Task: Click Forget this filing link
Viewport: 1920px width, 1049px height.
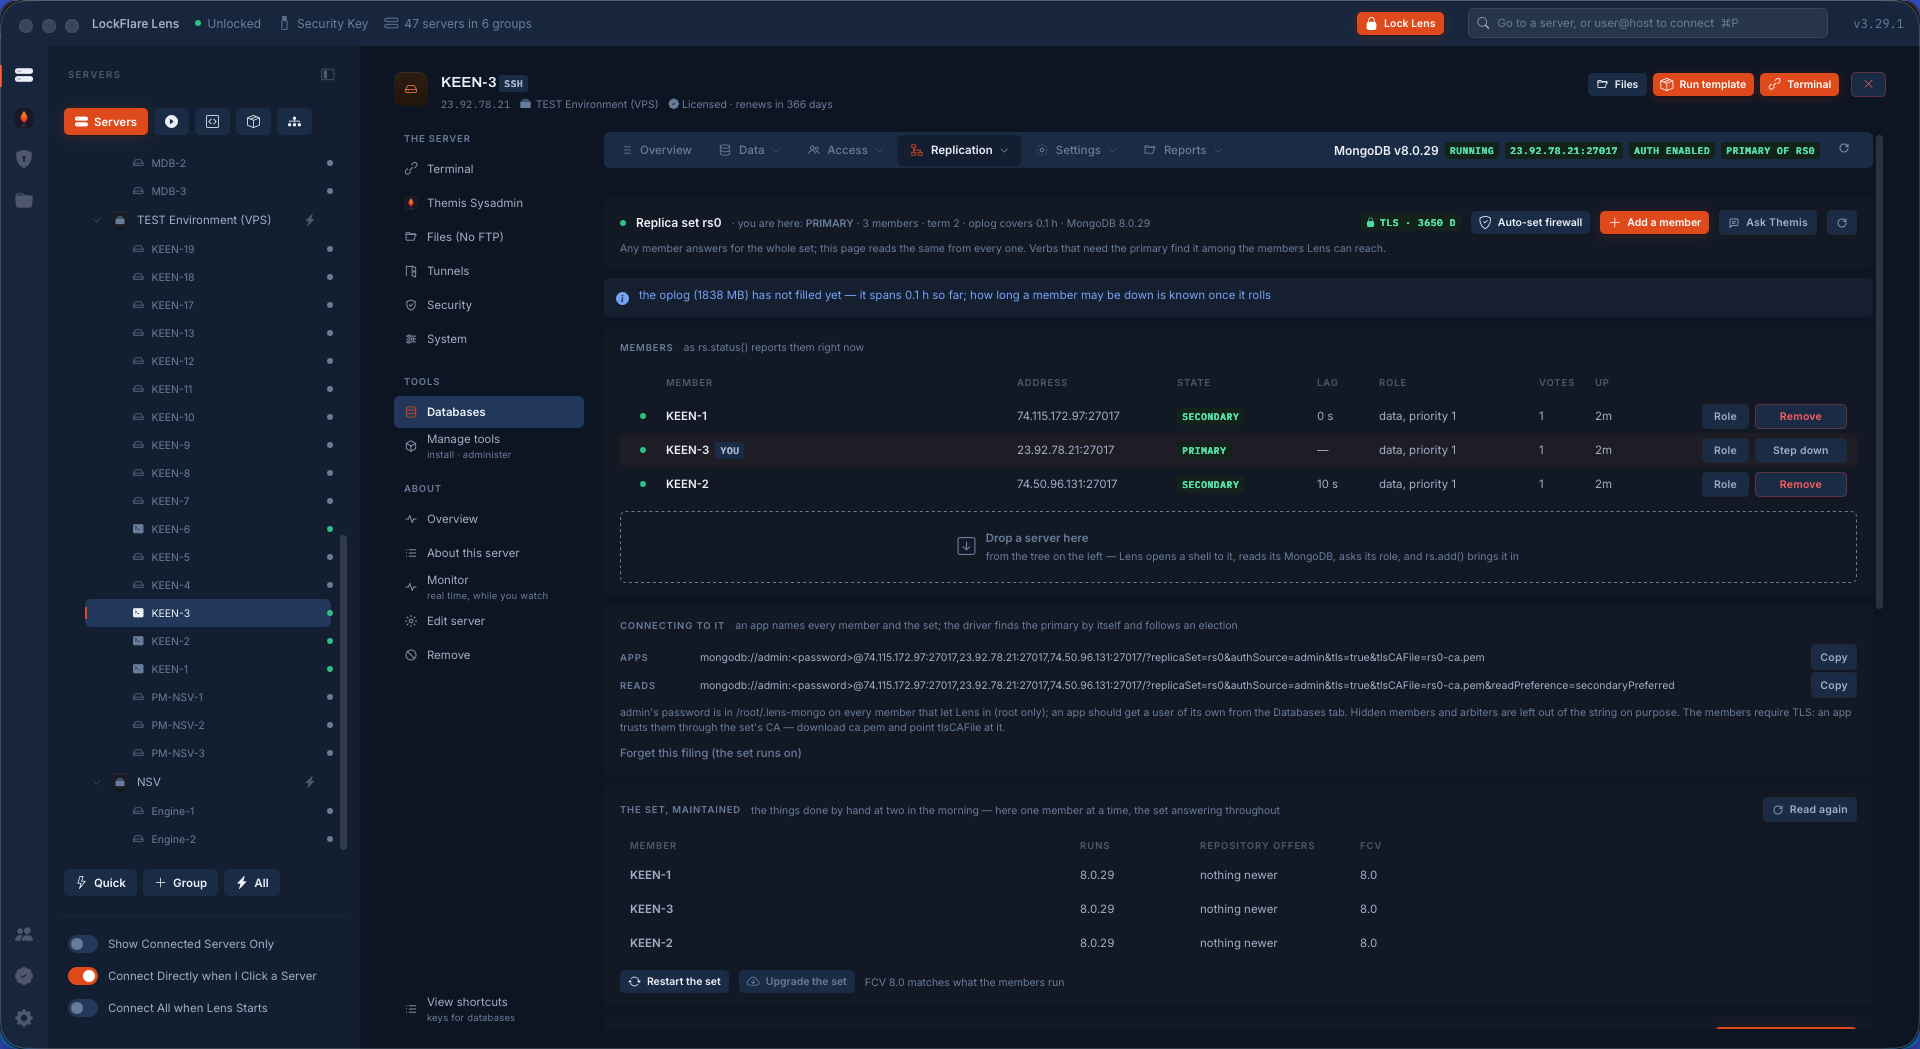Action: coord(710,753)
